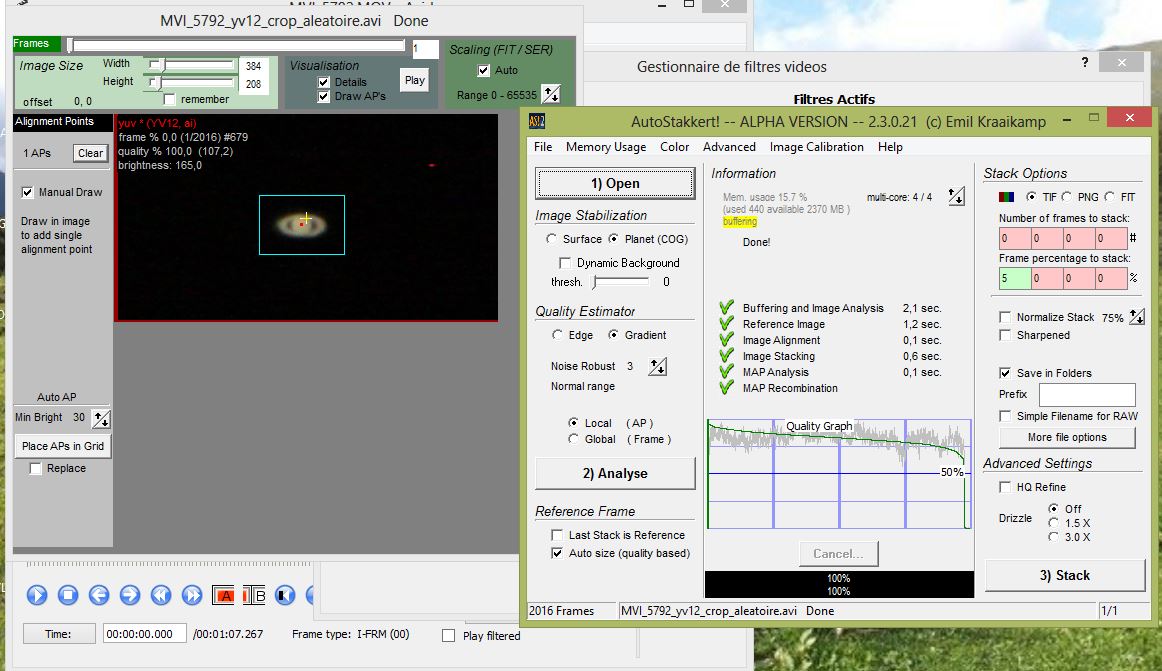Set selection start marker A
The width and height of the screenshot is (1162, 671).
(x=223, y=595)
